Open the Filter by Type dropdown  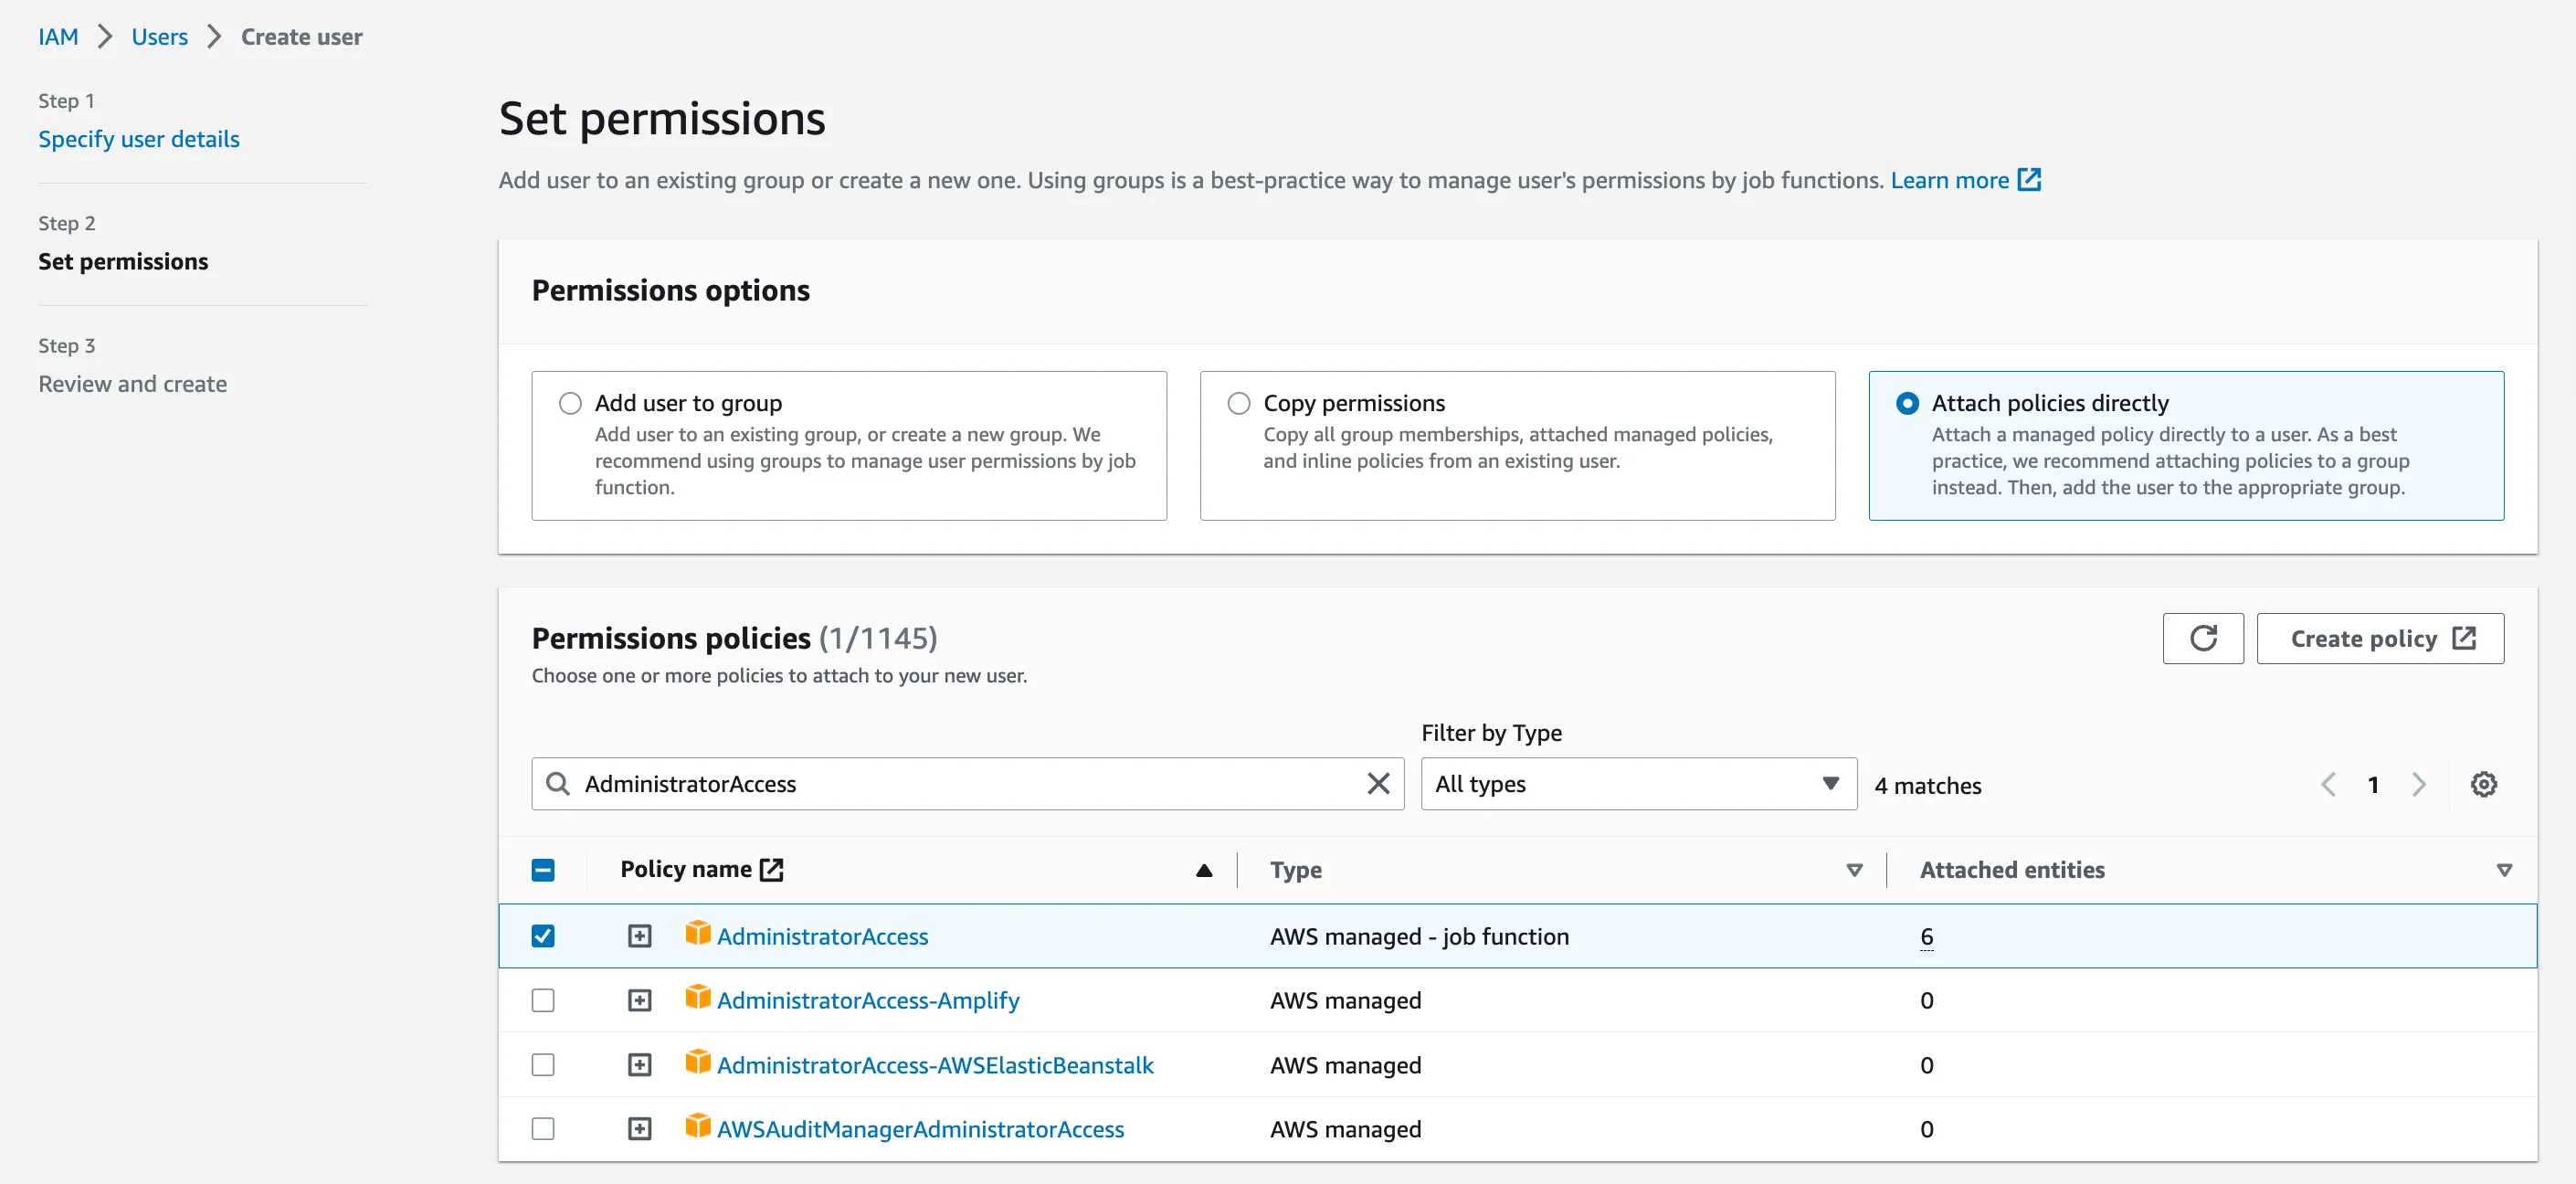coord(1638,783)
